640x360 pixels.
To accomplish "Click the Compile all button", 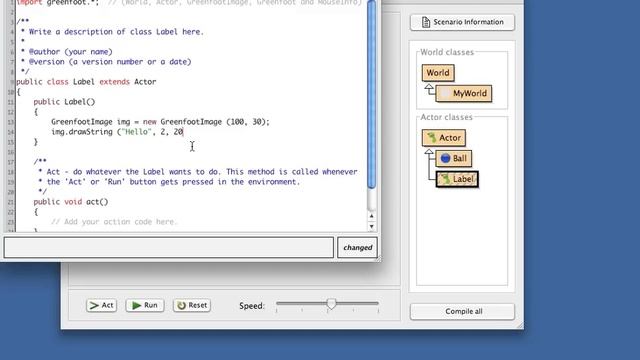I will (x=462, y=311).
